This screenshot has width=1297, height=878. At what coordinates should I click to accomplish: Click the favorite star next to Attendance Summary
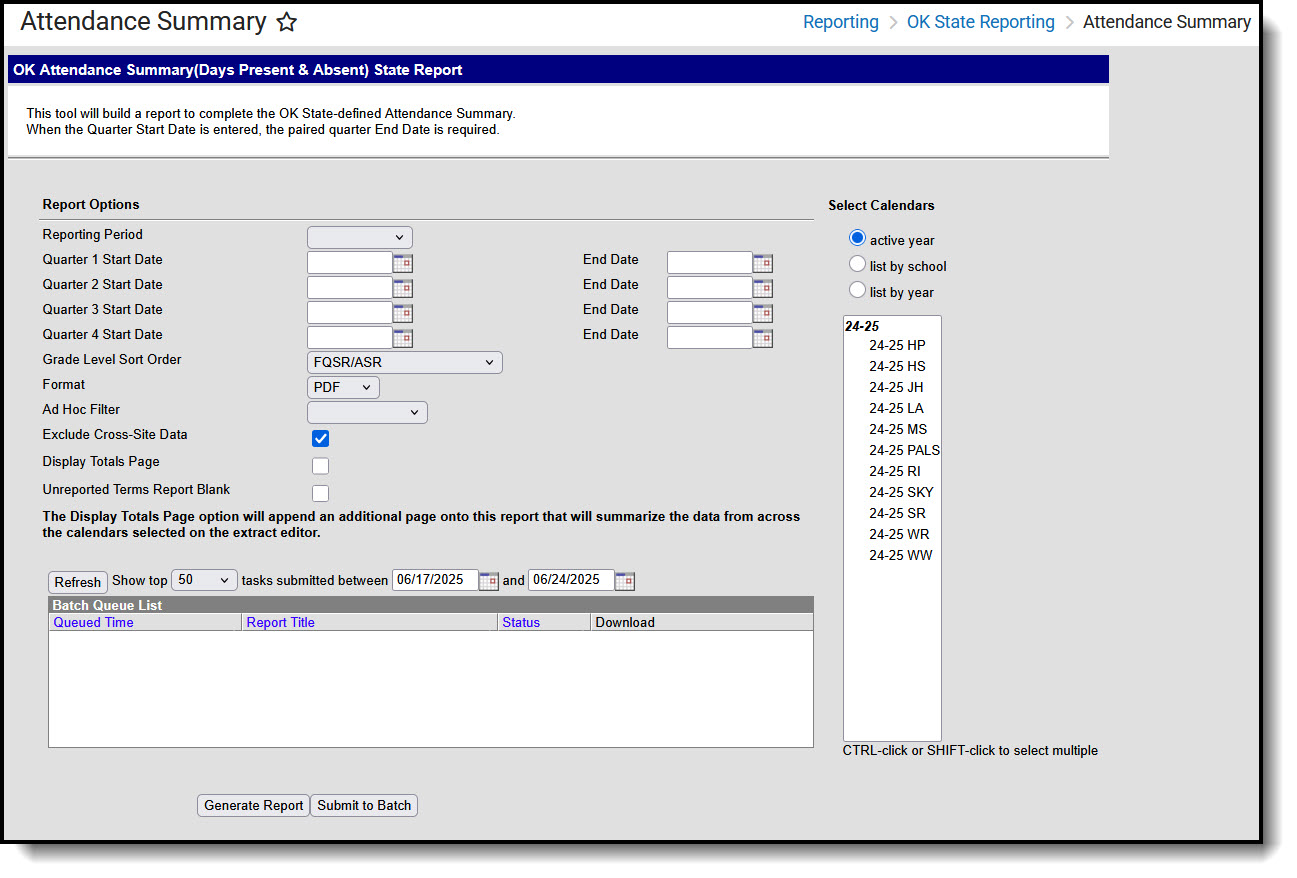coord(286,22)
